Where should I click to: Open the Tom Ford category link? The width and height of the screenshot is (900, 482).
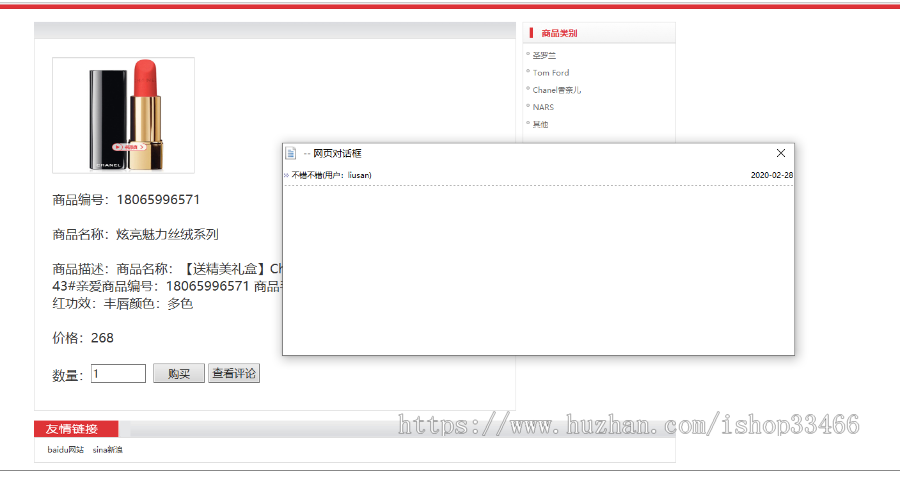[x=551, y=73]
